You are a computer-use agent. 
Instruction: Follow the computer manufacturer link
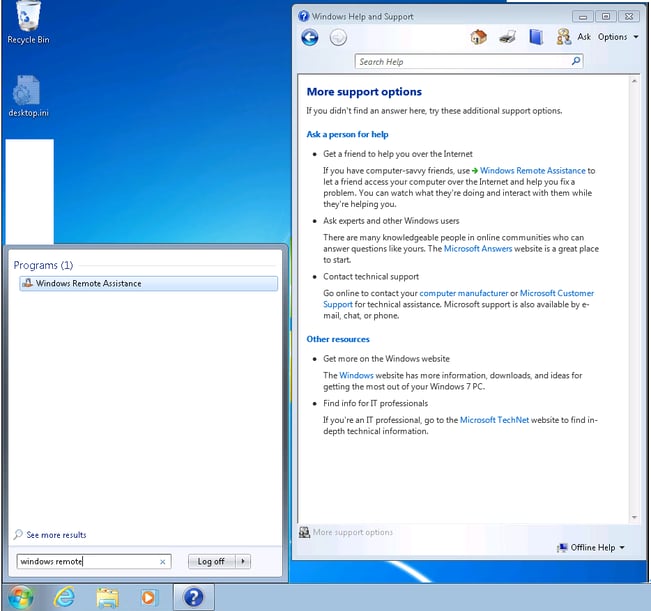click(x=463, y=293)
